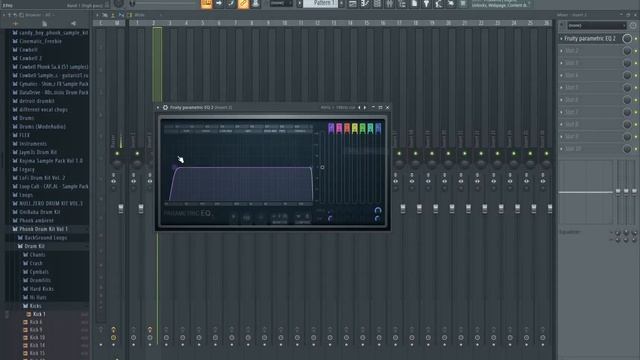Open NULL ZERO DRUM KIT VOL.1 folder

click(51, 203)
